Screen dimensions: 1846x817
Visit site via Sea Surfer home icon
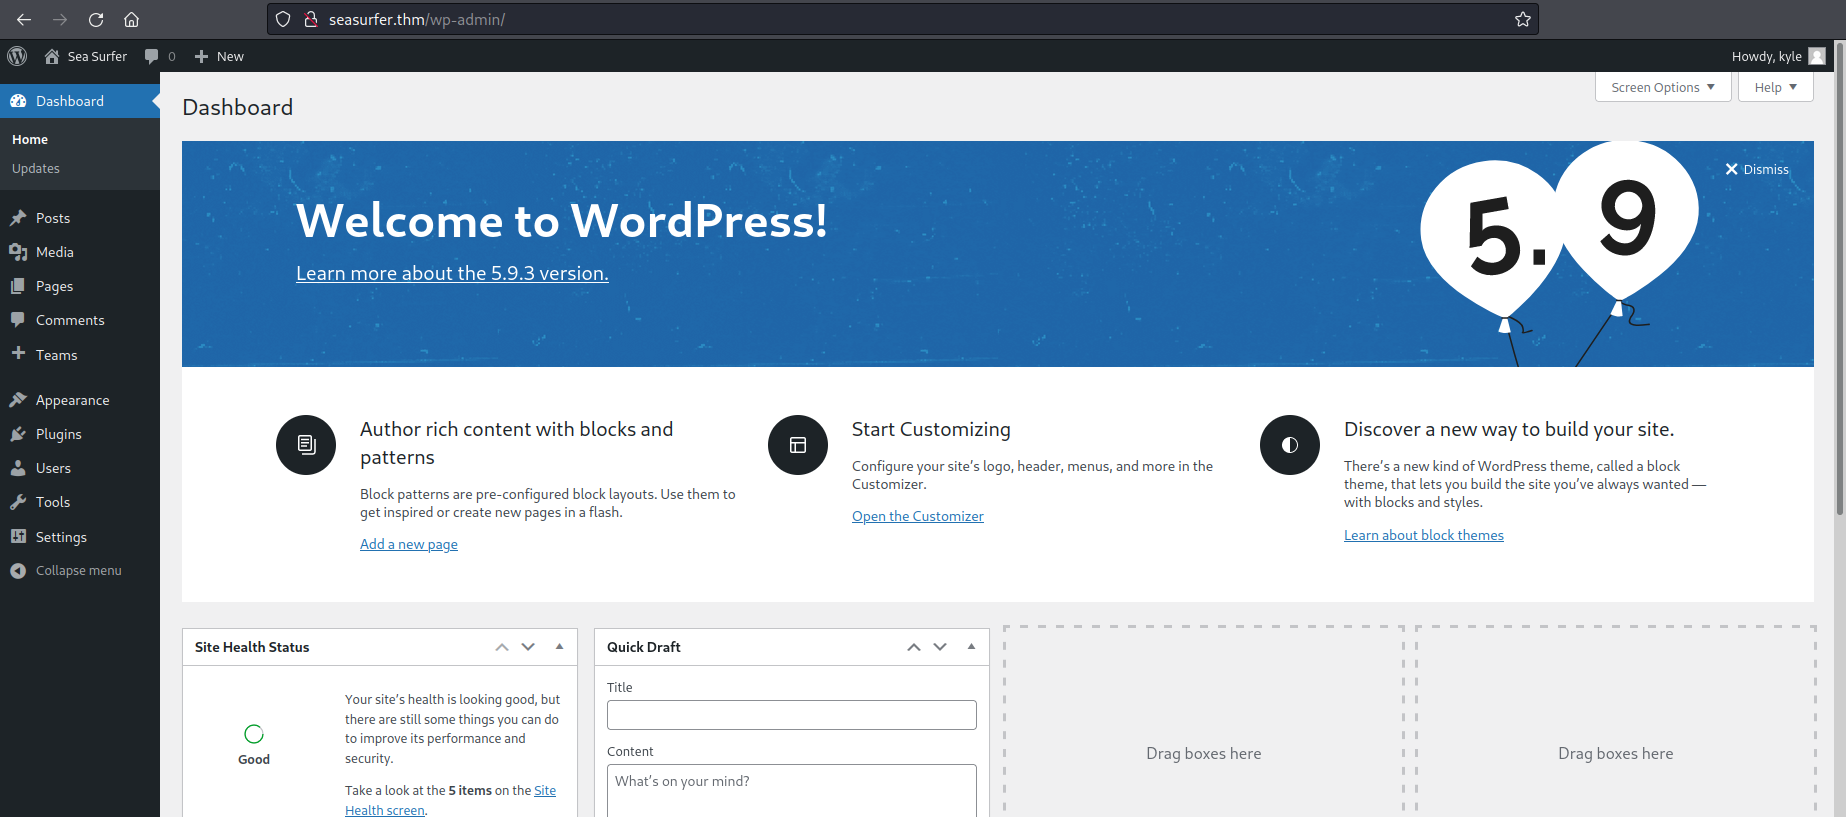pos(52,56)
